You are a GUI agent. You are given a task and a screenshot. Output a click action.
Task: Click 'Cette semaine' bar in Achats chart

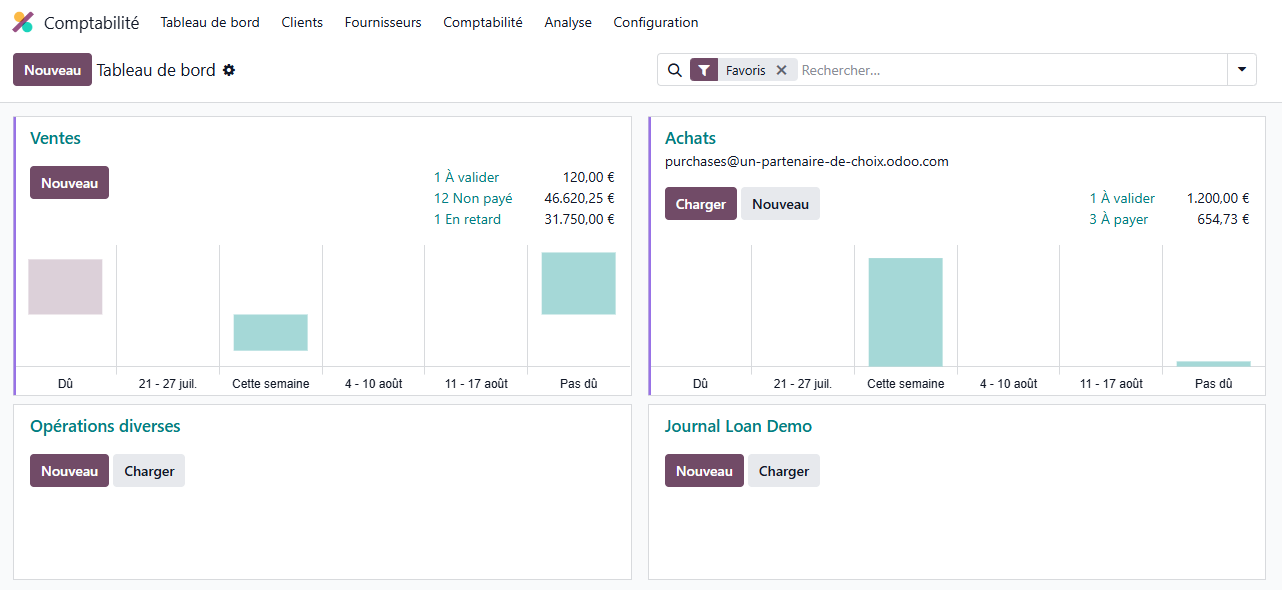(905, 312)
